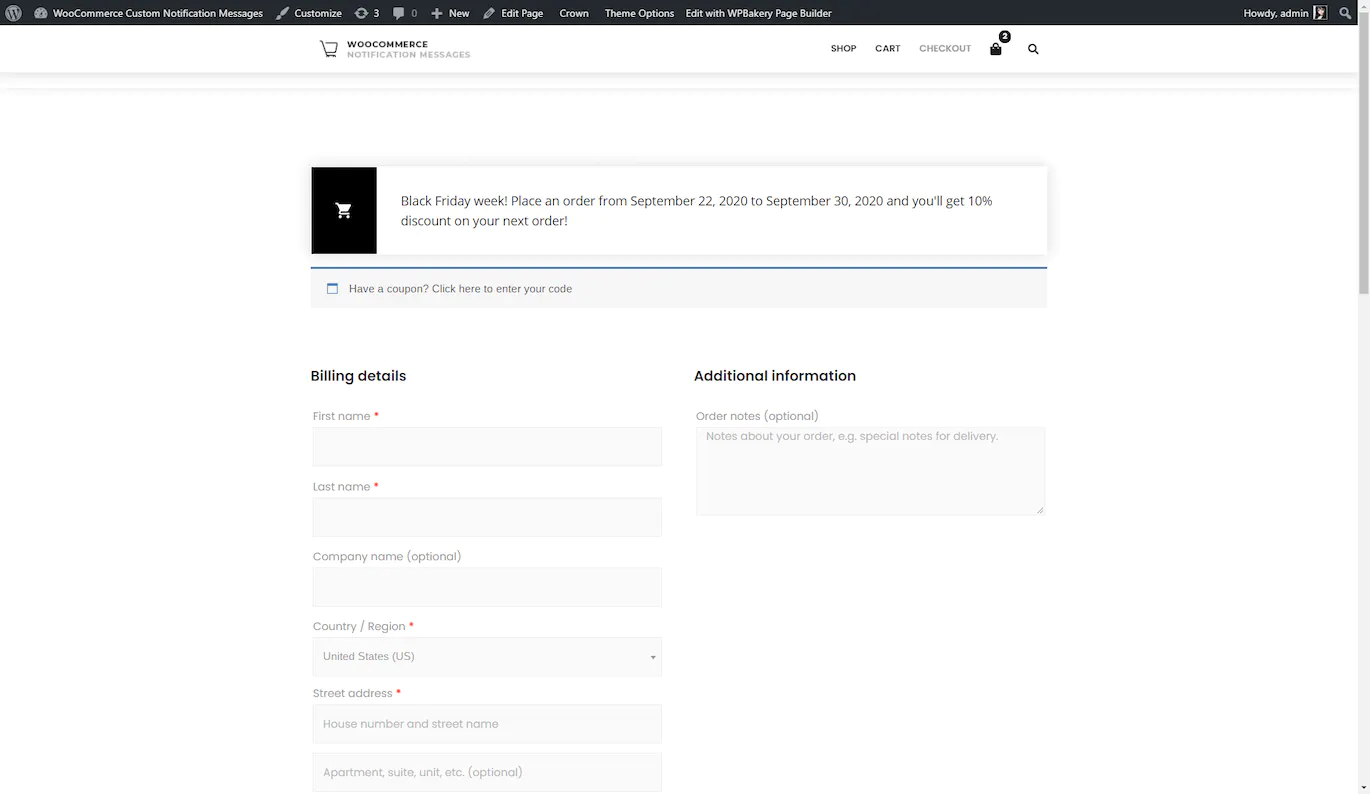Screen dimensions: 1370x794
Task: Focus the Last name field
Action: pos(487,517)
